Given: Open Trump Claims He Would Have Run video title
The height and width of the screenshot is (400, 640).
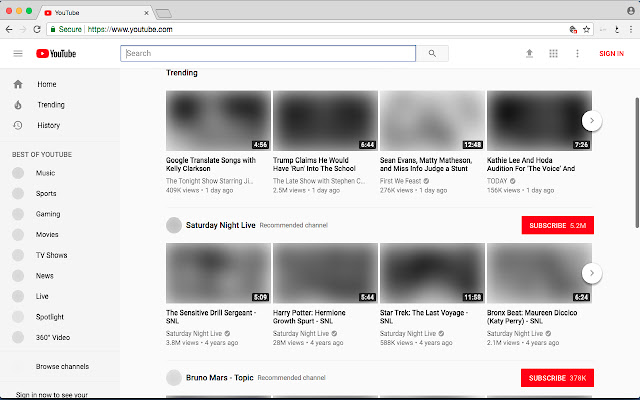Looking at the screenshot, I should (x=314, y=164).
